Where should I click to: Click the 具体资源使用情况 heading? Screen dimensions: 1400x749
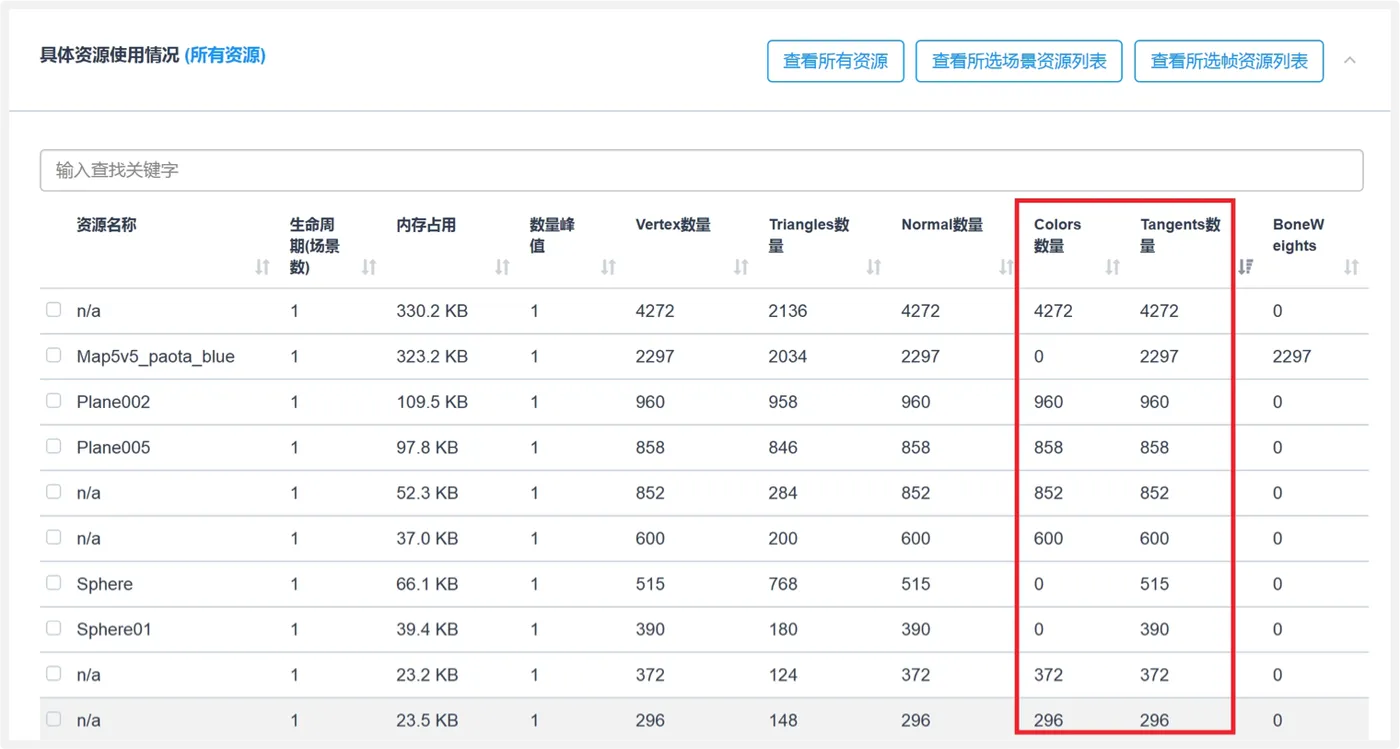pyautogui.click(x=109, y=55)
